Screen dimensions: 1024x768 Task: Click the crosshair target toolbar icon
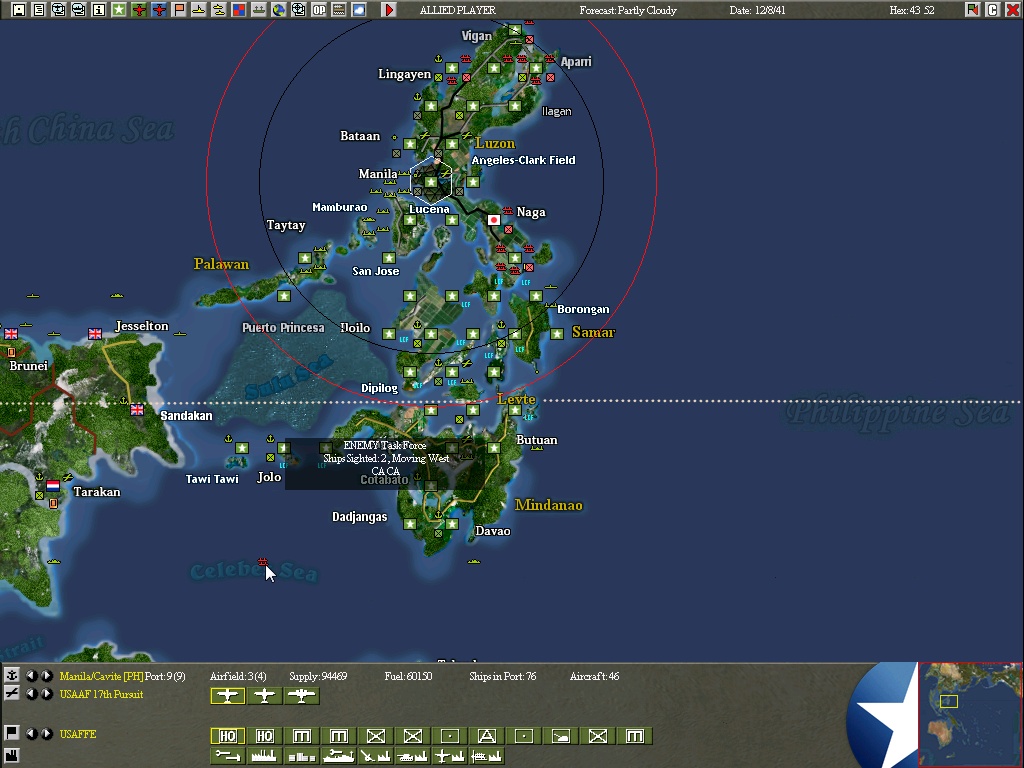click(x=298, y=10)
